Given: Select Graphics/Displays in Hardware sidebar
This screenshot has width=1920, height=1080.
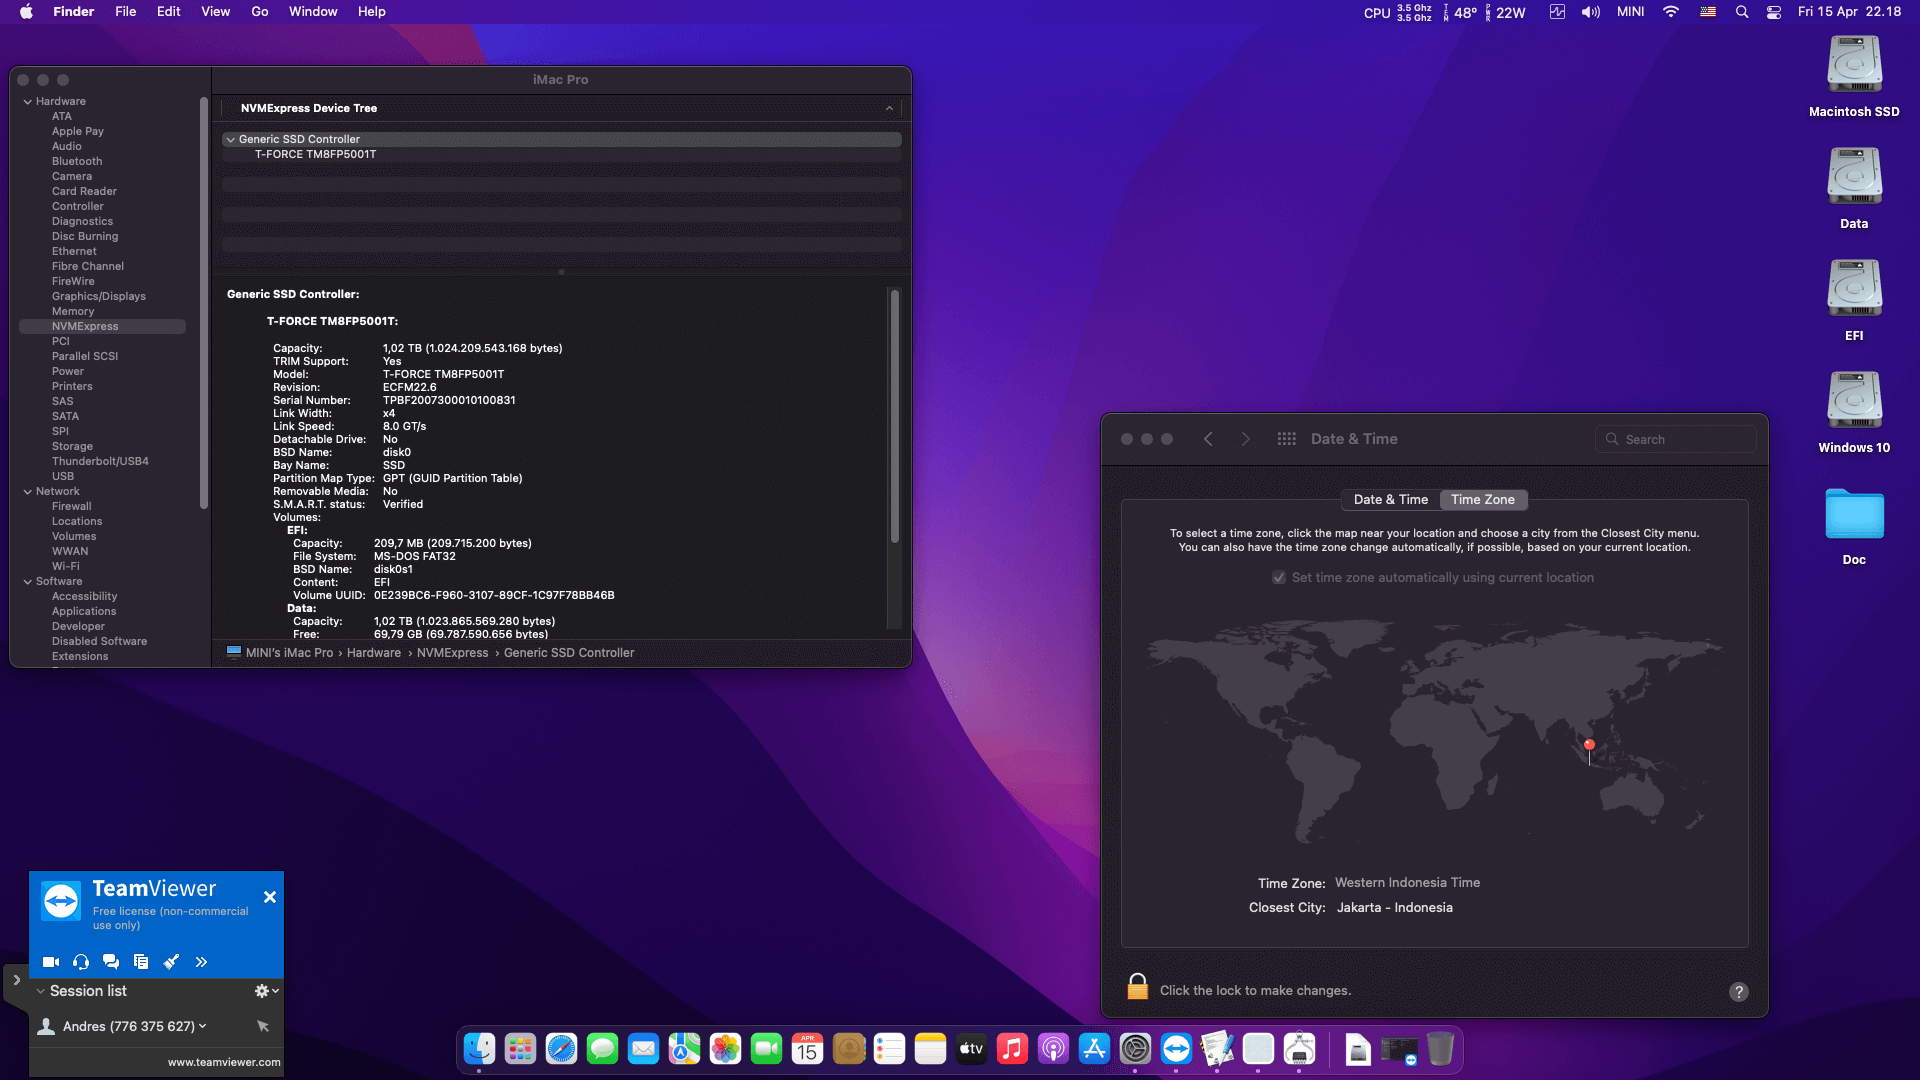Looking at the screenshot, I should click(99, 296).
